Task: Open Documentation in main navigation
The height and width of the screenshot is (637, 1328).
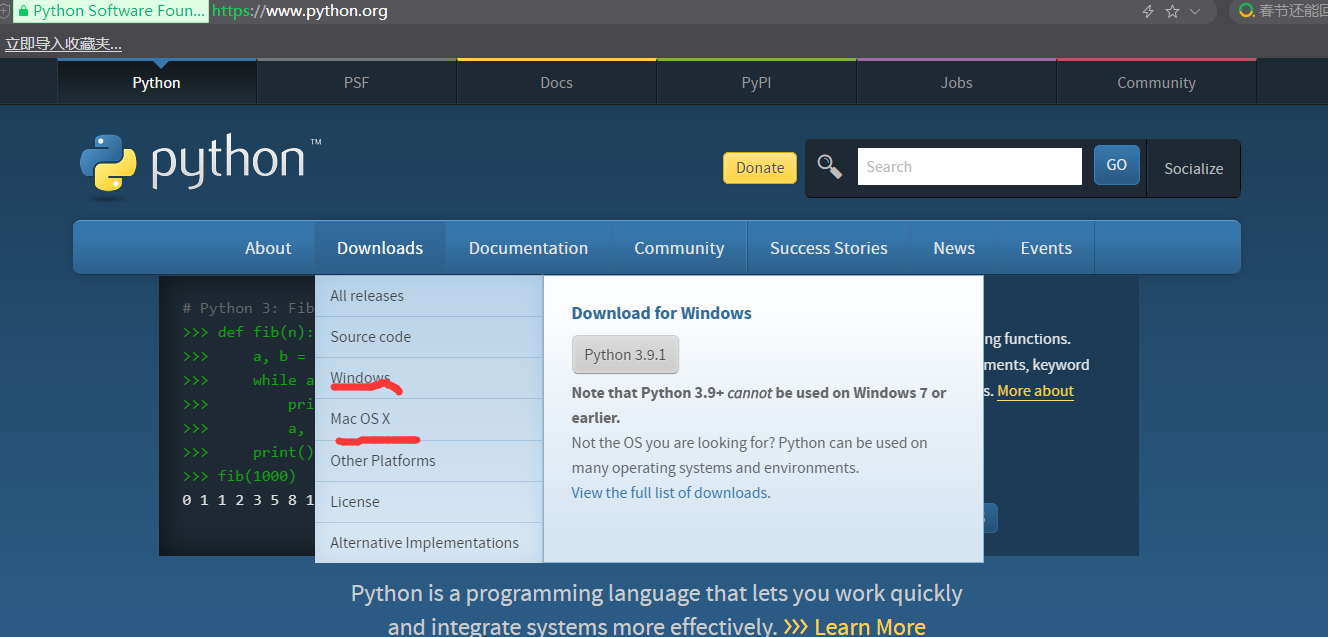Action: (x=529, y=248)
